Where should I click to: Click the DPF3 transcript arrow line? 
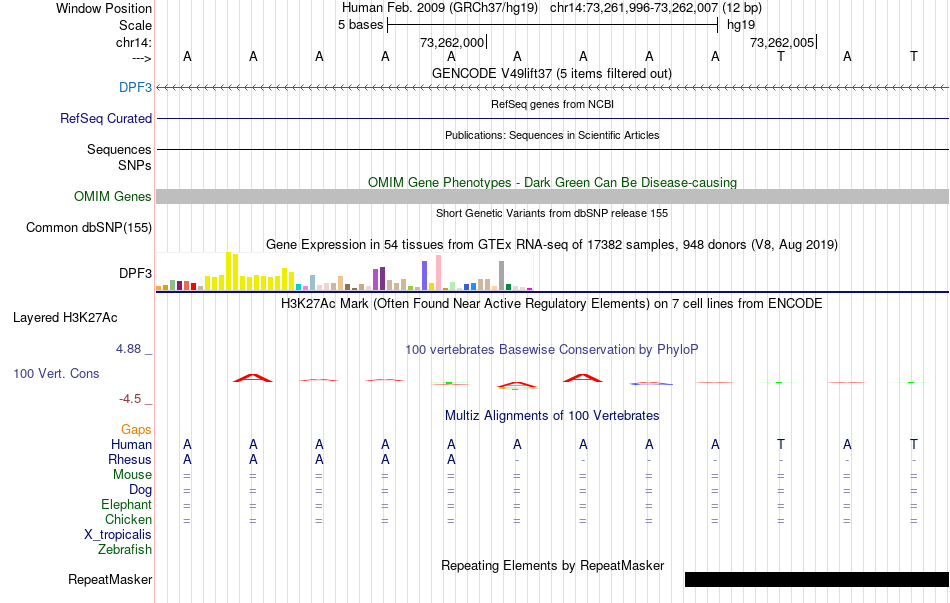553,88
